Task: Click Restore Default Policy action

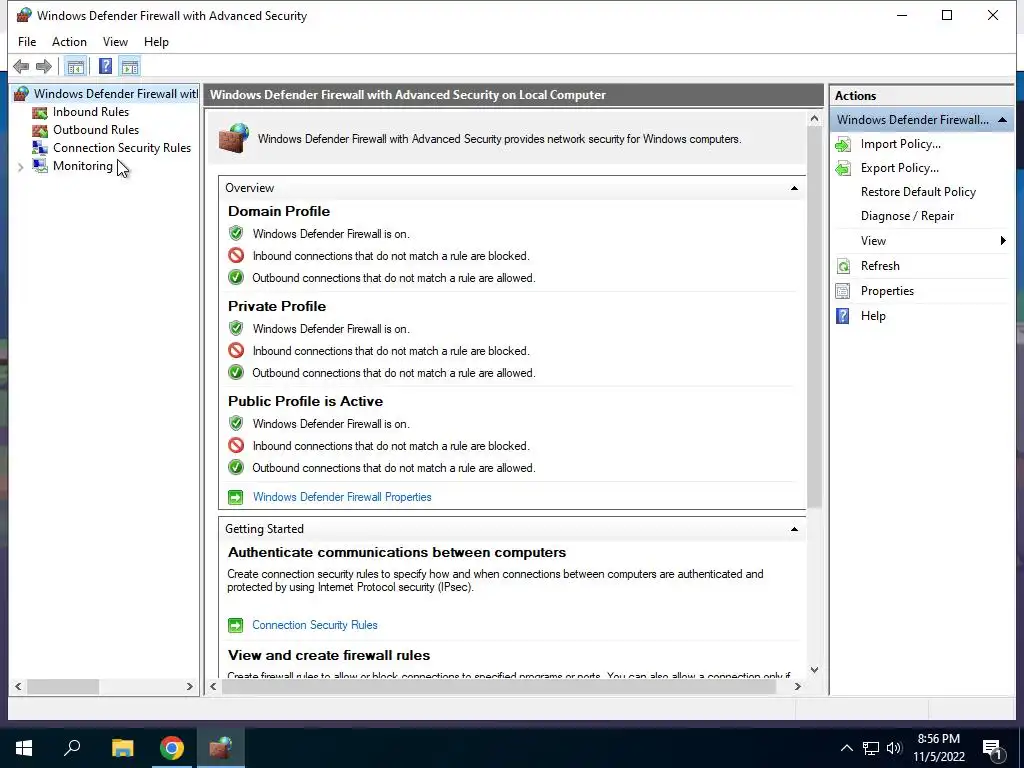Action: tap(918, 192)
